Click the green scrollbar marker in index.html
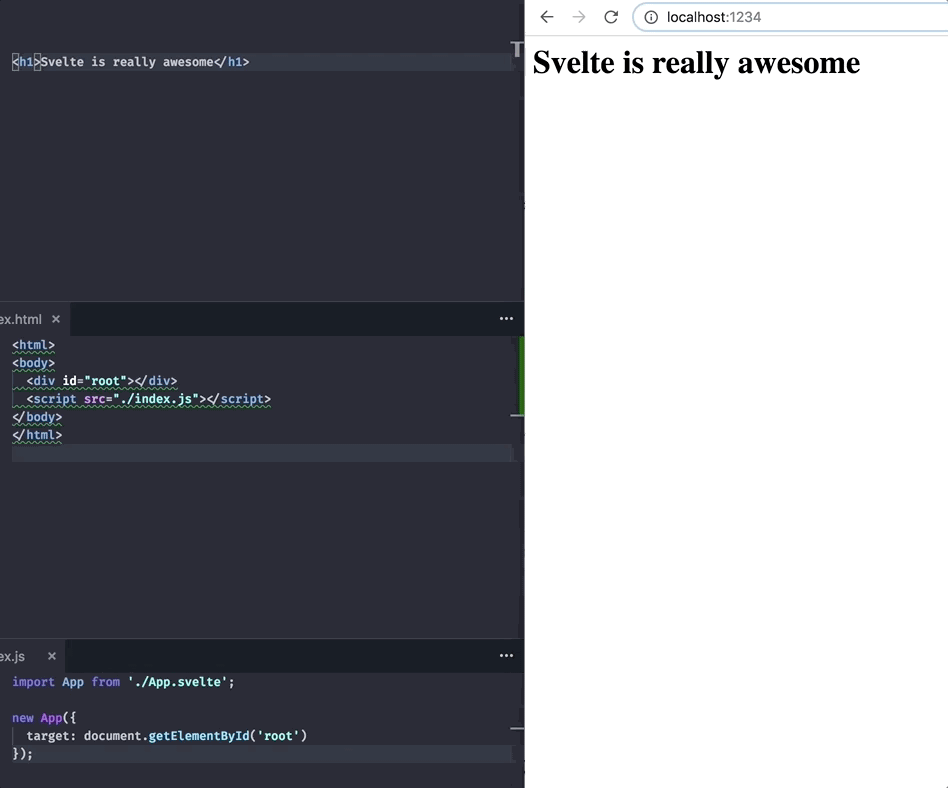 (521, 376)
